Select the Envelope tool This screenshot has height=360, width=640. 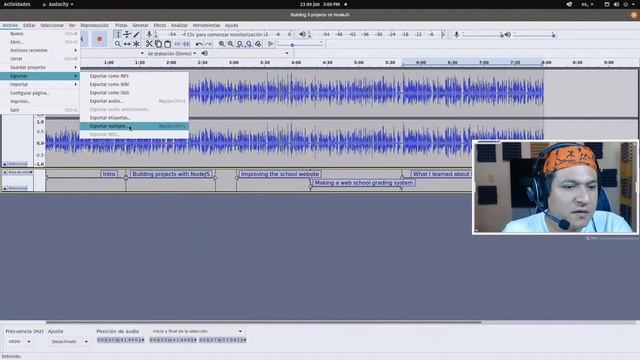127,34
